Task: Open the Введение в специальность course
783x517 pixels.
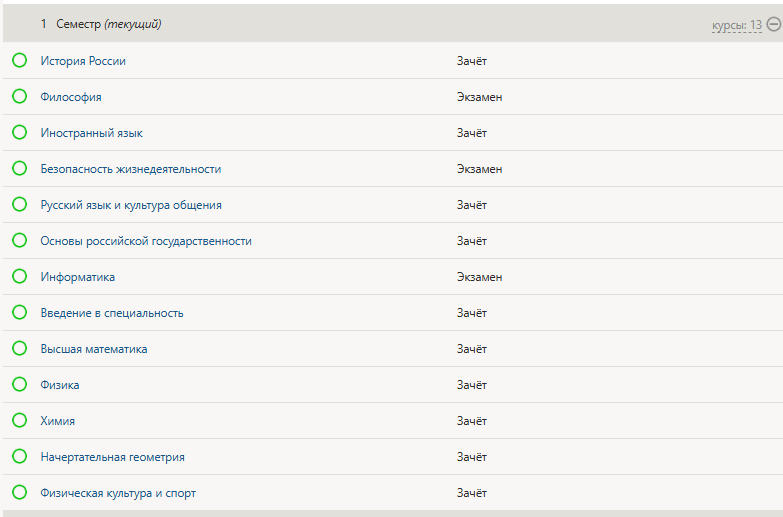Action: pyautogui.click(x=112, y=313)
